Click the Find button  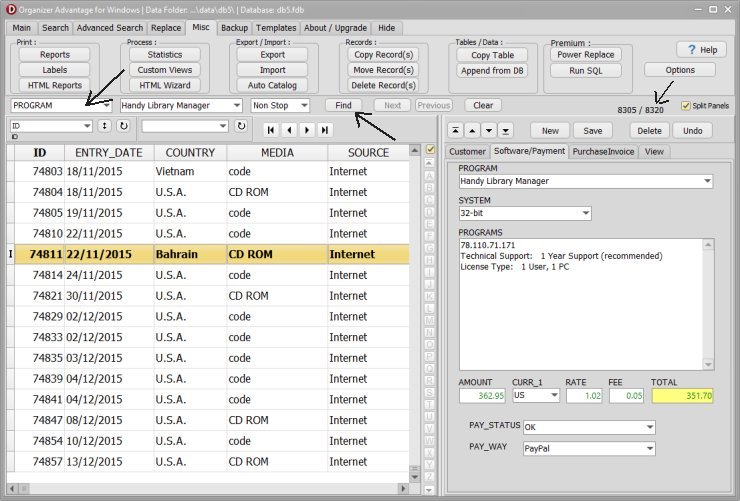pyautogui.click(x=343, y=105)
